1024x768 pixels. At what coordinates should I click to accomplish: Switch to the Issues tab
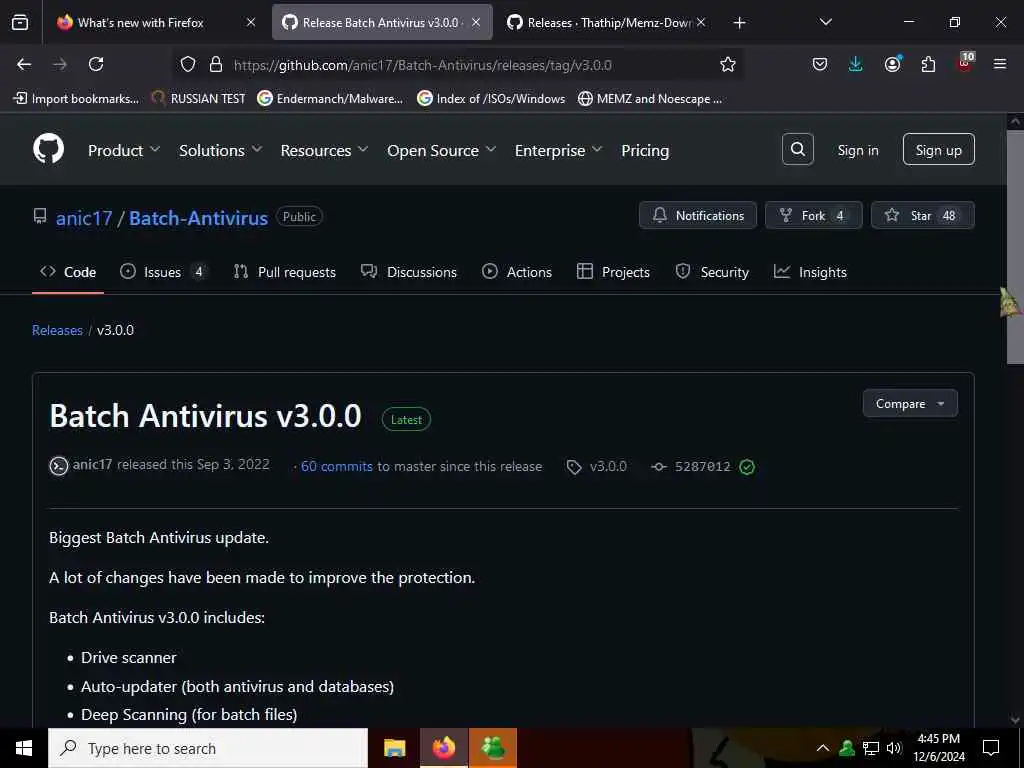[163, 272]
